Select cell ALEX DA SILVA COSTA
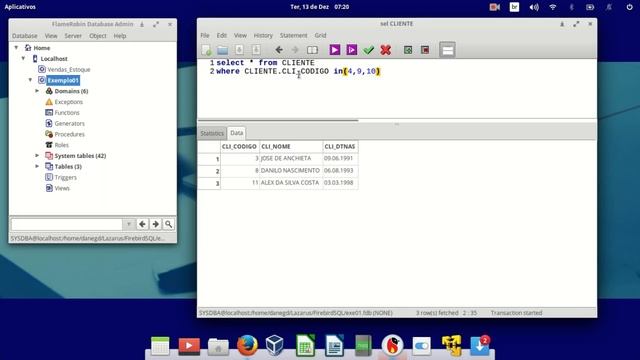The image size is (640, 360). tap(291, 183)
